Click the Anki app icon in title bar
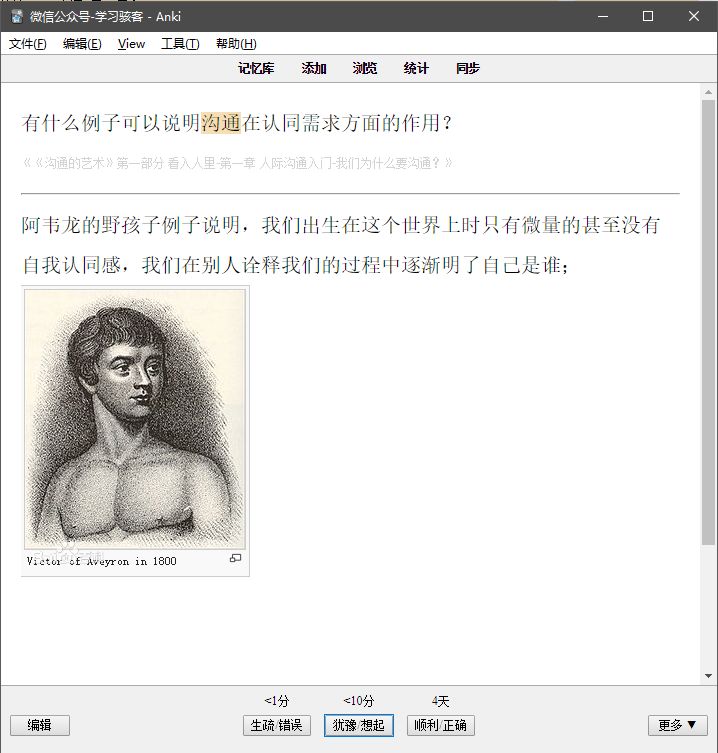 click(x=17, y=16)
